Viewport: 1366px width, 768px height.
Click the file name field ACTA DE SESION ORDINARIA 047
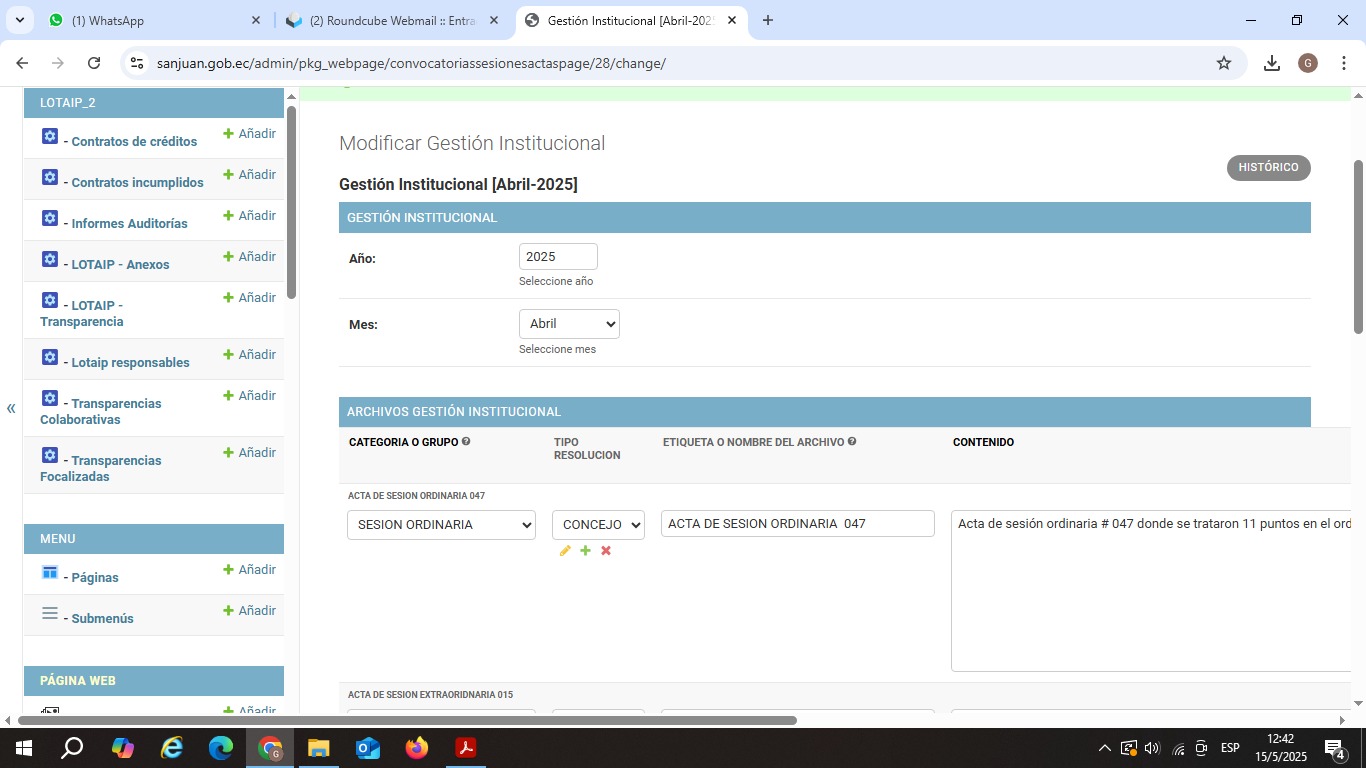pos(797,524)
